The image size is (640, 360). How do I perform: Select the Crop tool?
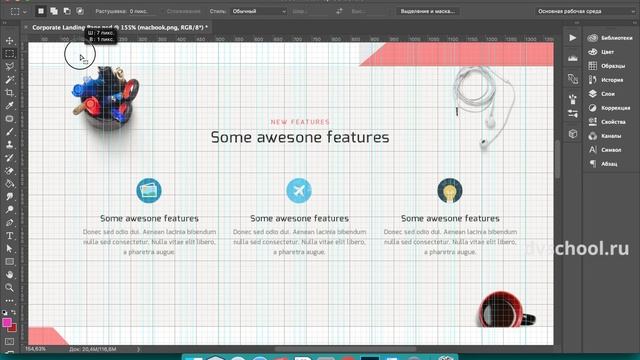pos(9,93)
